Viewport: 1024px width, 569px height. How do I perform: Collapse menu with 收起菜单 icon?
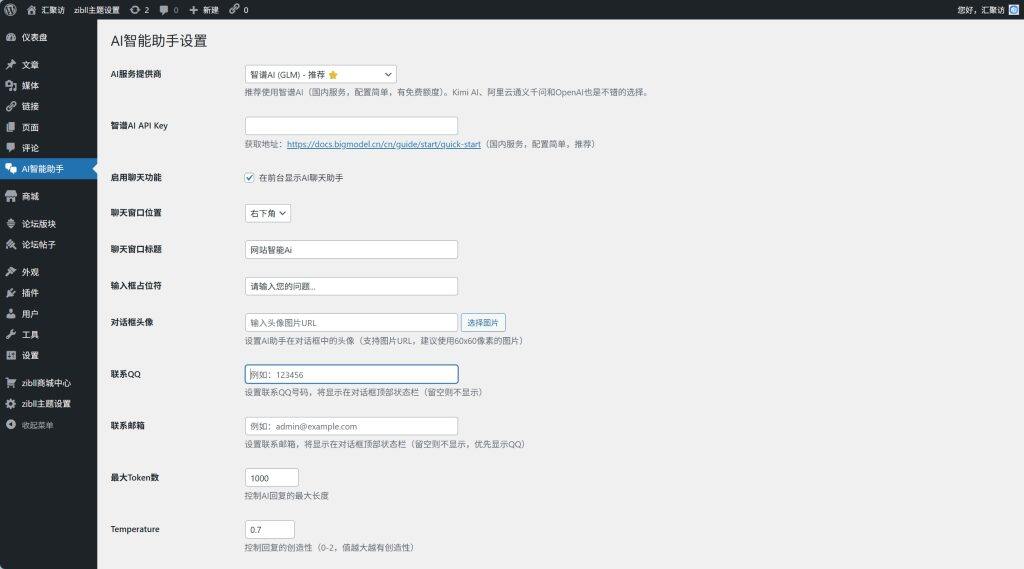(x=11, y=425)
